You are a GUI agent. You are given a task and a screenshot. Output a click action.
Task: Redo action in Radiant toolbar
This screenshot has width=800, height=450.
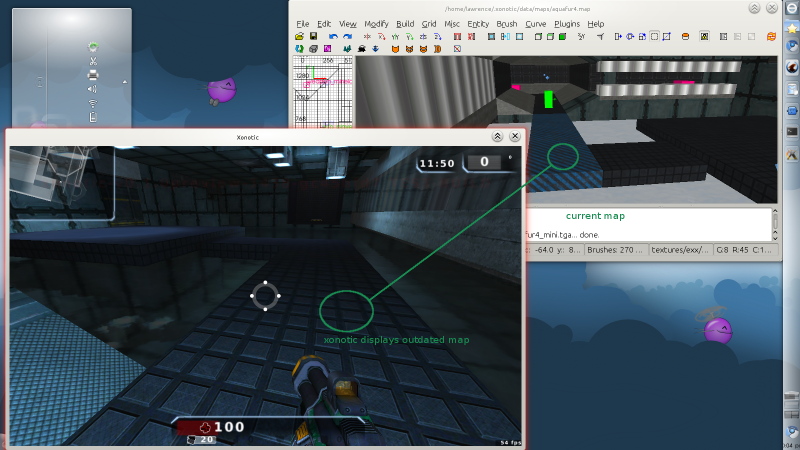[x=347, y=37]
